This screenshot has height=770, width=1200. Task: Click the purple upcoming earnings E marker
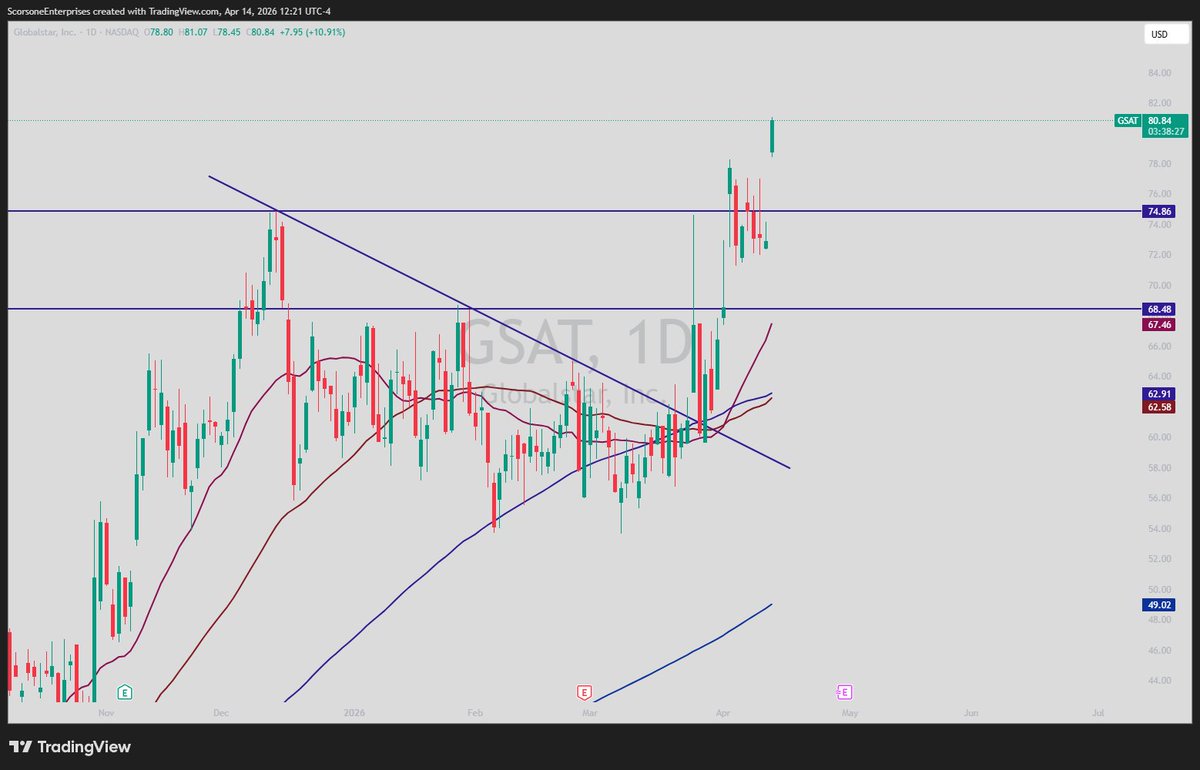tap(844, 691)
